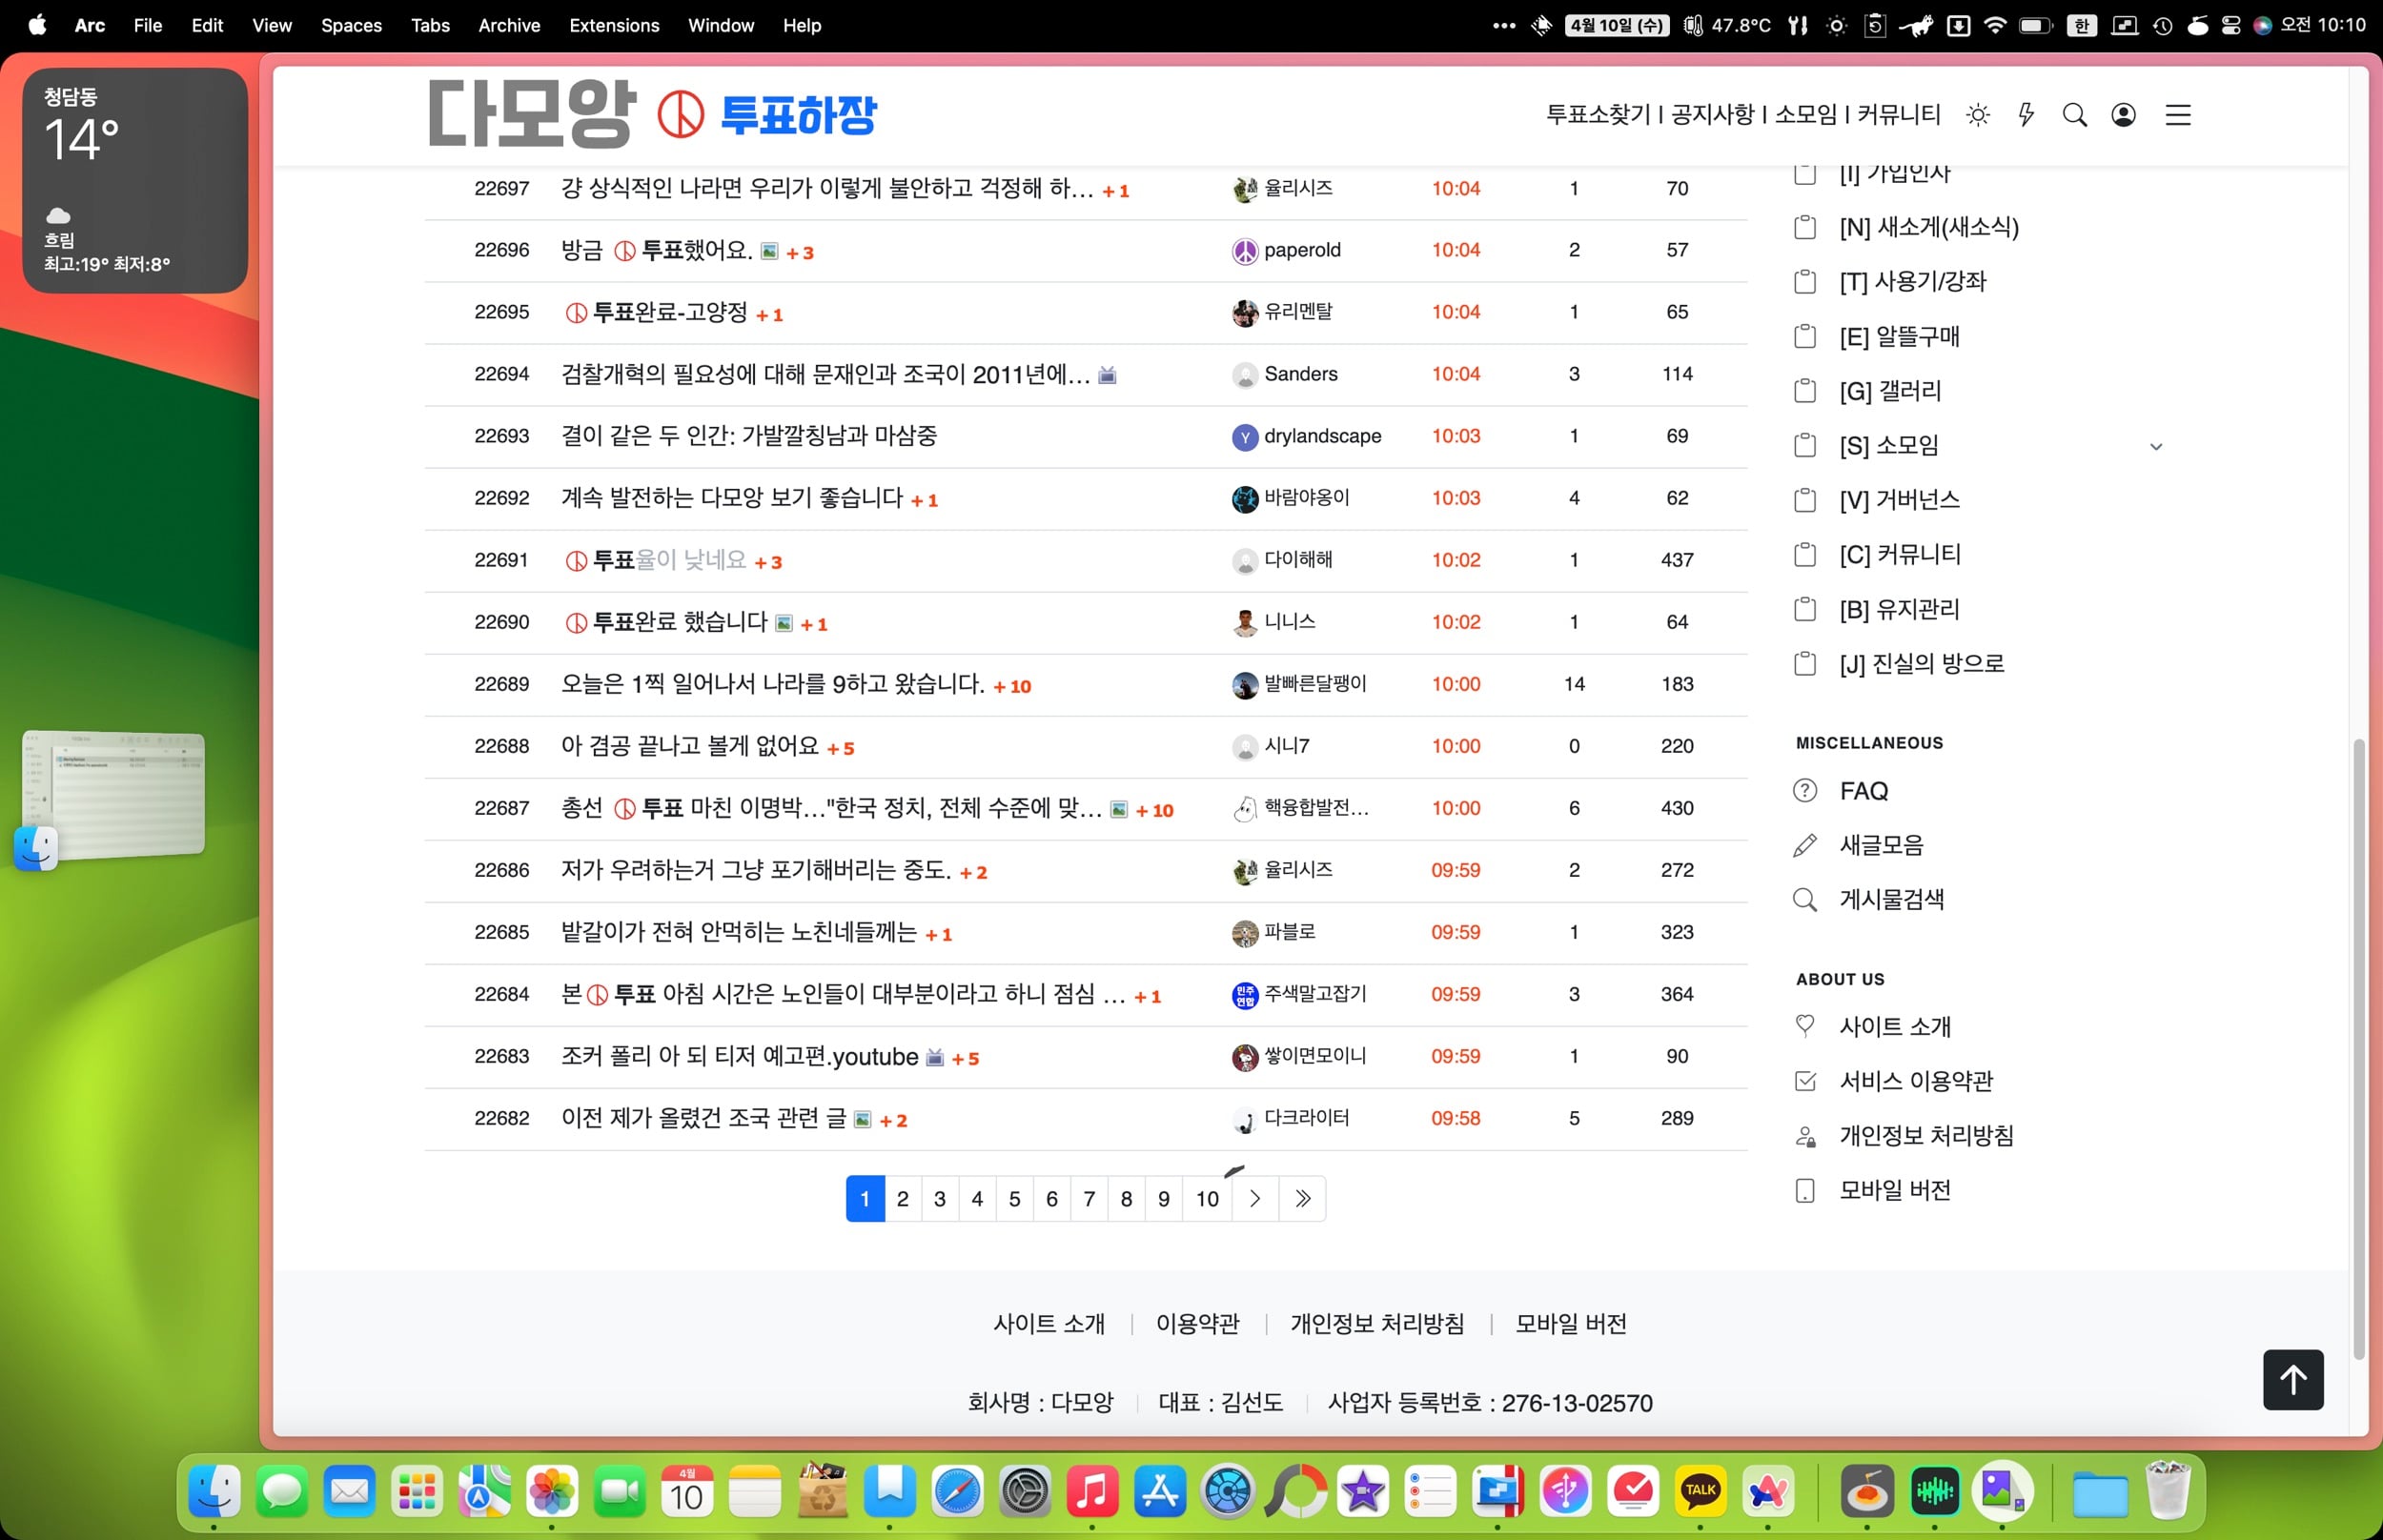Image resolution: width=2383 pixels, height=1540 pixels.
Task: Open iMovie star icon in the Dock
Action: [1363, 1492]
